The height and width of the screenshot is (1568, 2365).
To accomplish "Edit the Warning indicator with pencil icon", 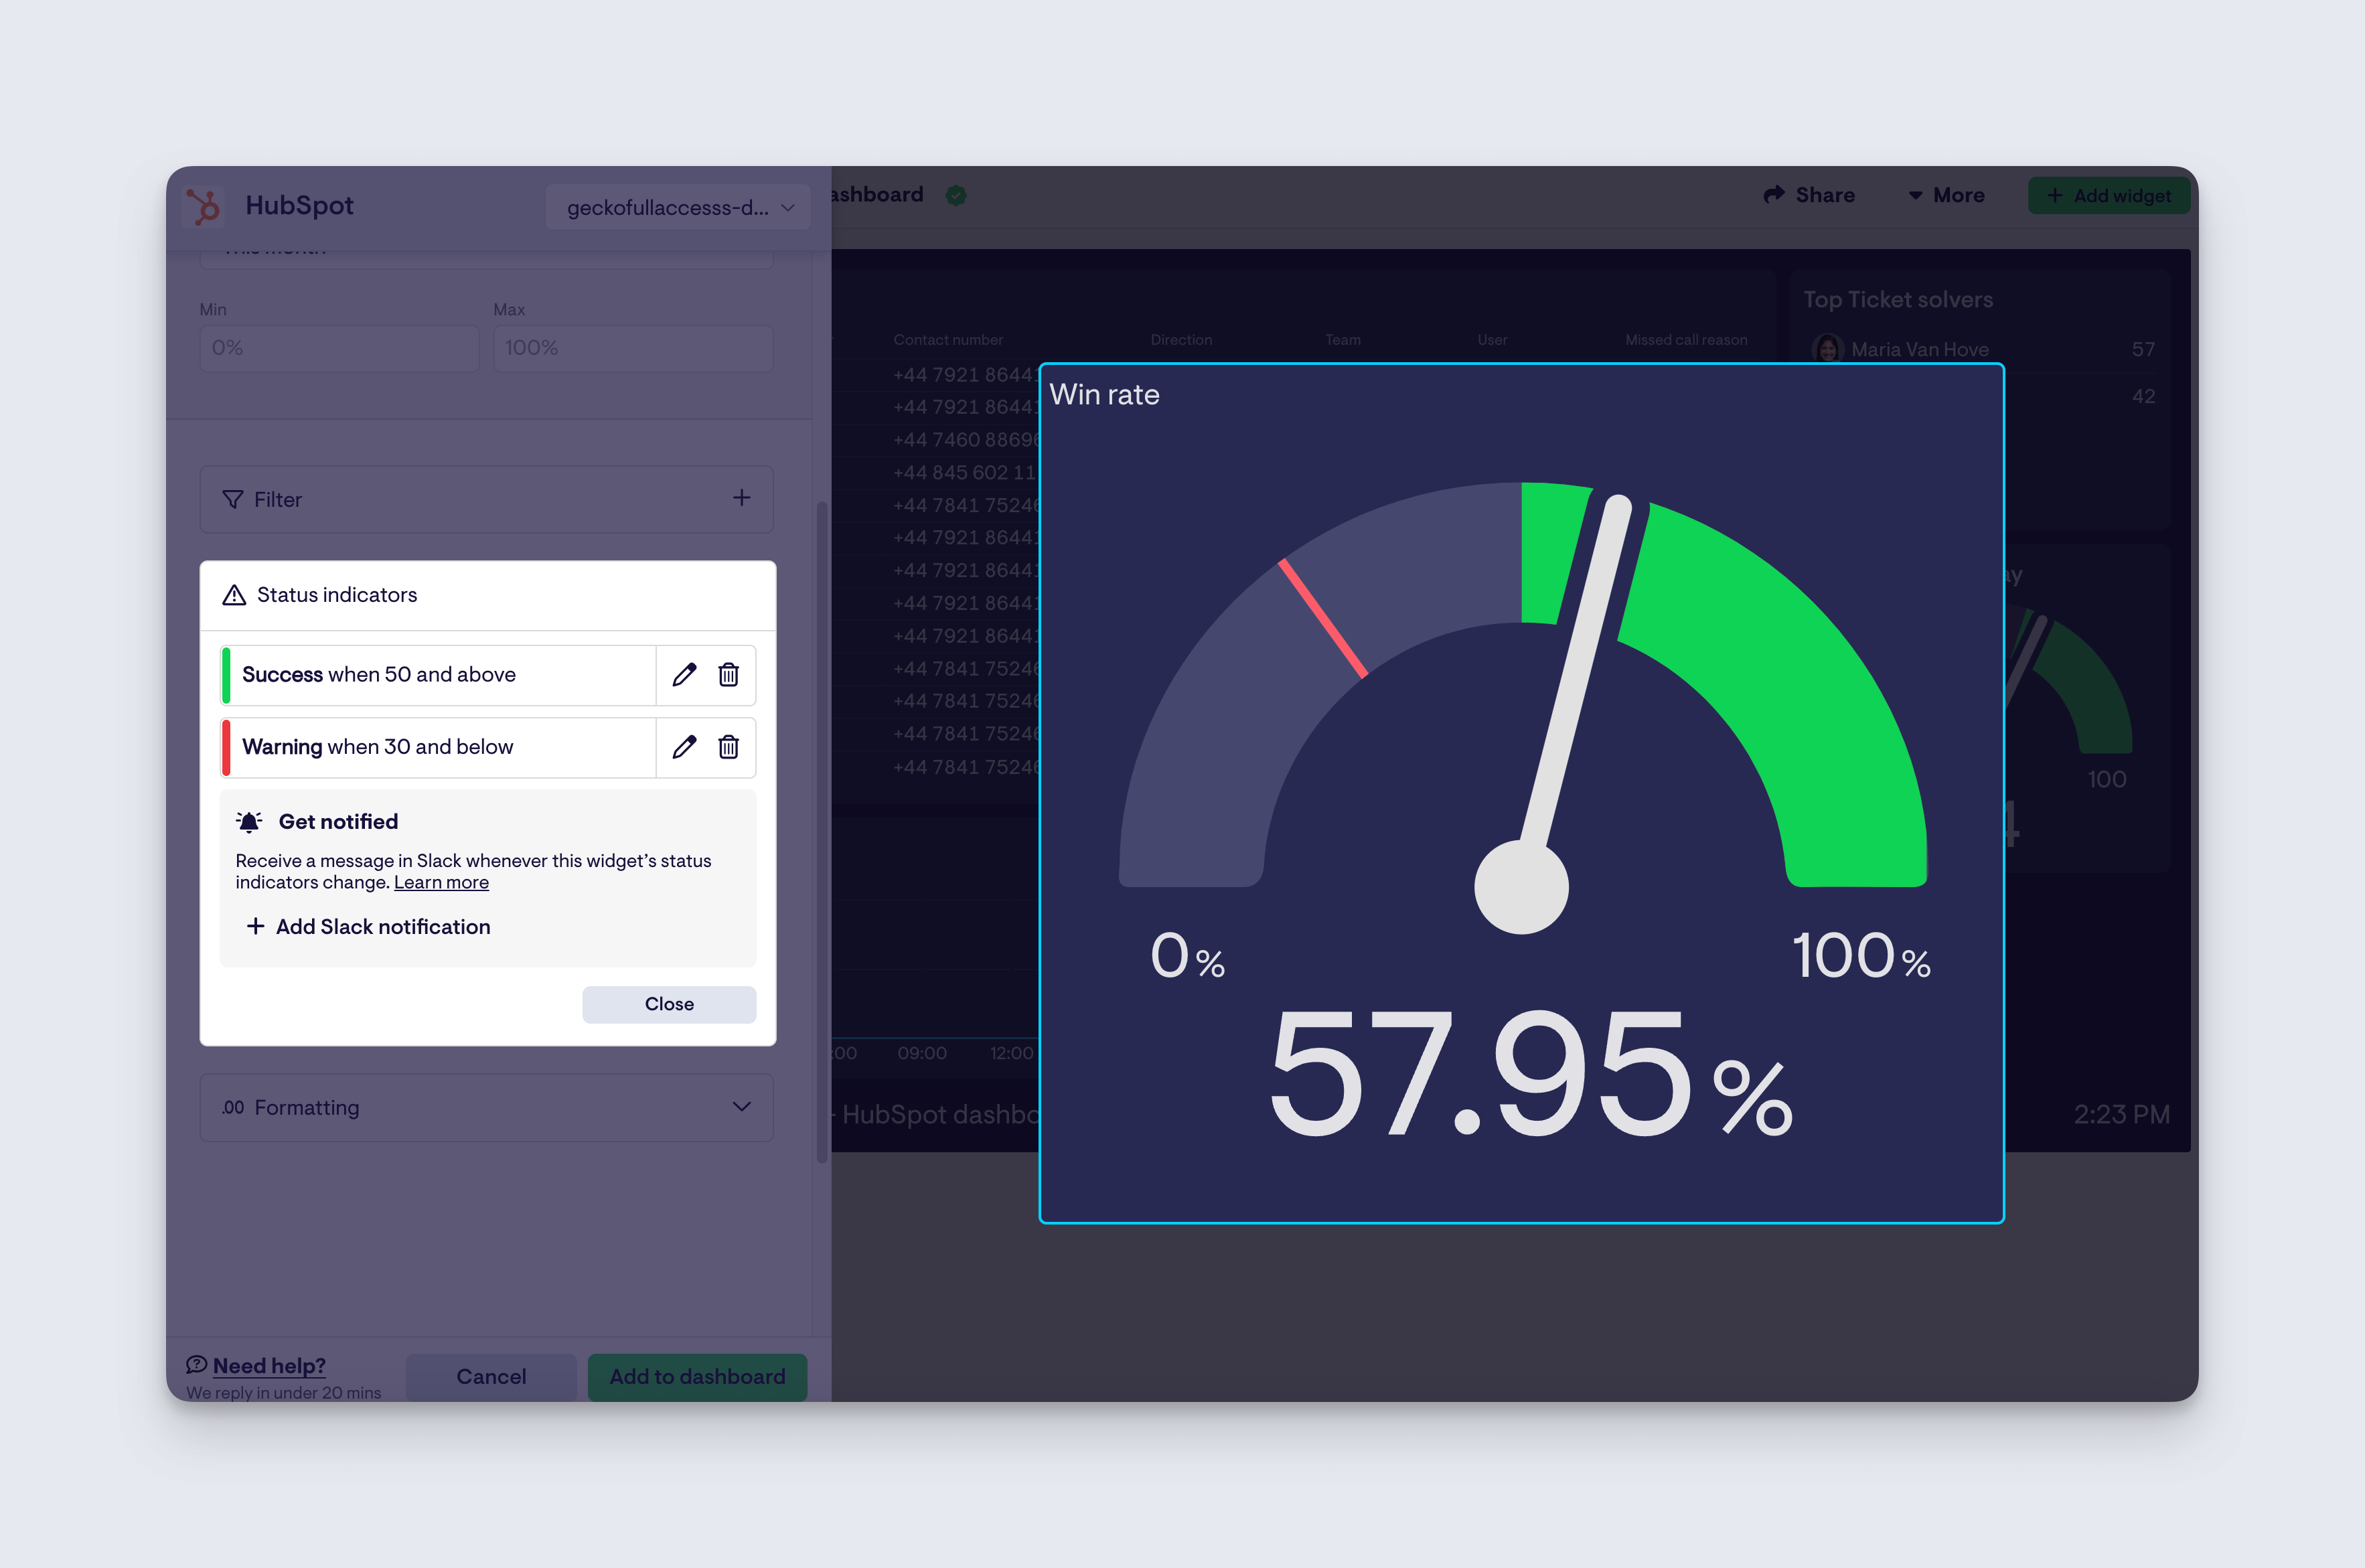I will [x=684, y=747].
